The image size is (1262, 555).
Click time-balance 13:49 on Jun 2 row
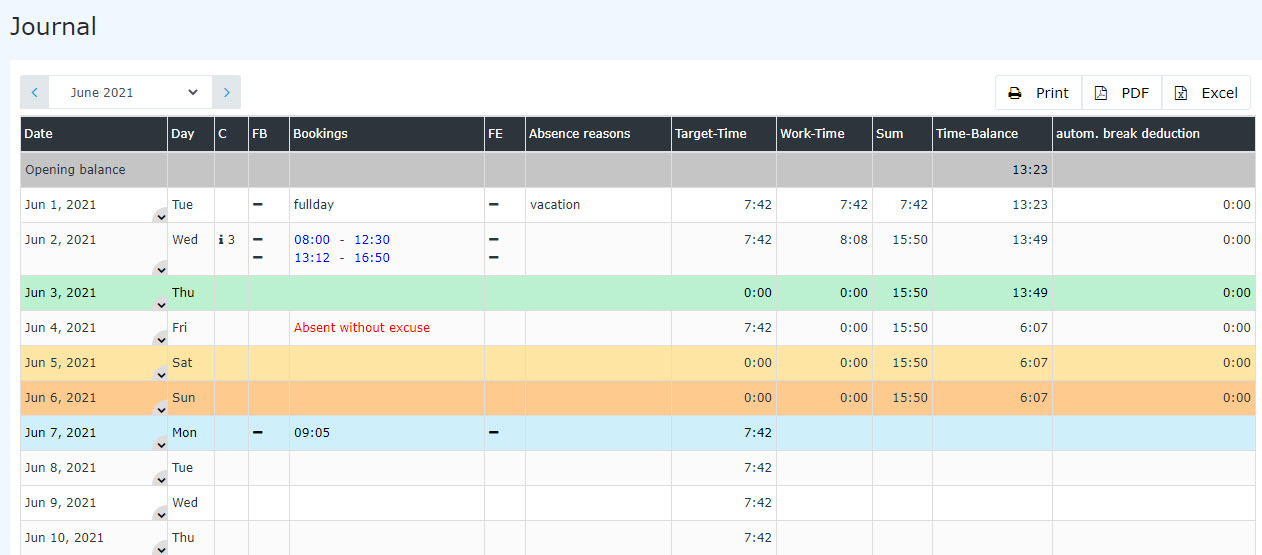coord(1030,240)
